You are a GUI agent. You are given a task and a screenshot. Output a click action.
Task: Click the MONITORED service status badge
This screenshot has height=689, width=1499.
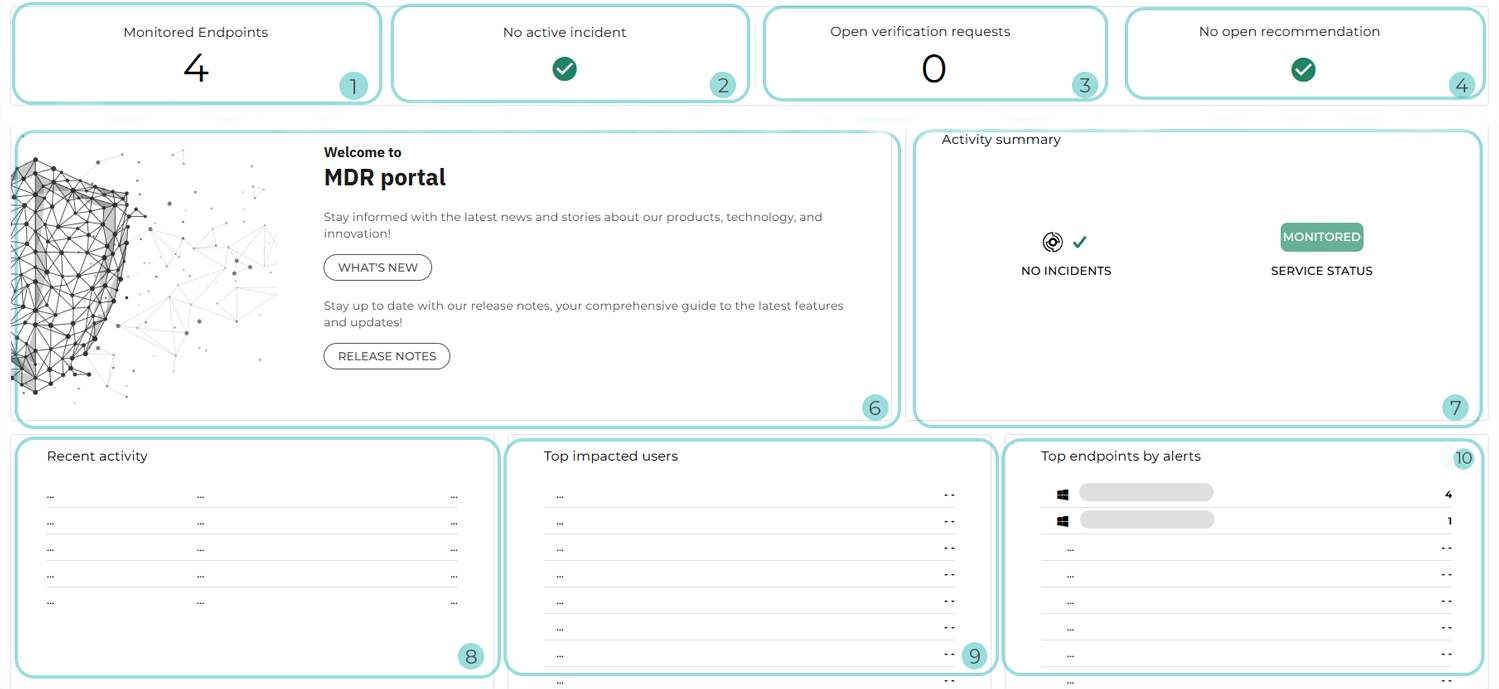coord(1321,237)
